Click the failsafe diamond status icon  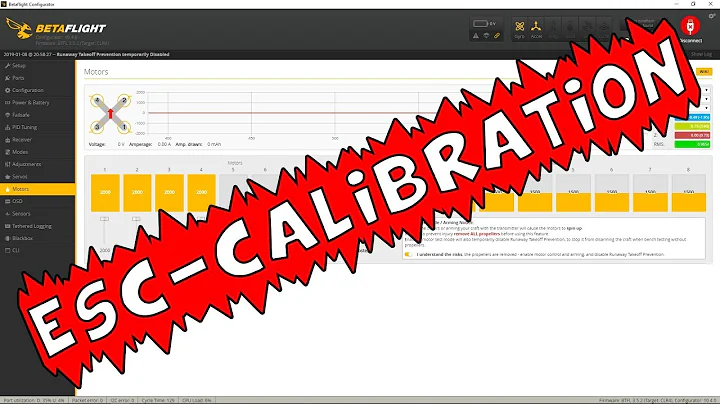[x=486, y=36]
